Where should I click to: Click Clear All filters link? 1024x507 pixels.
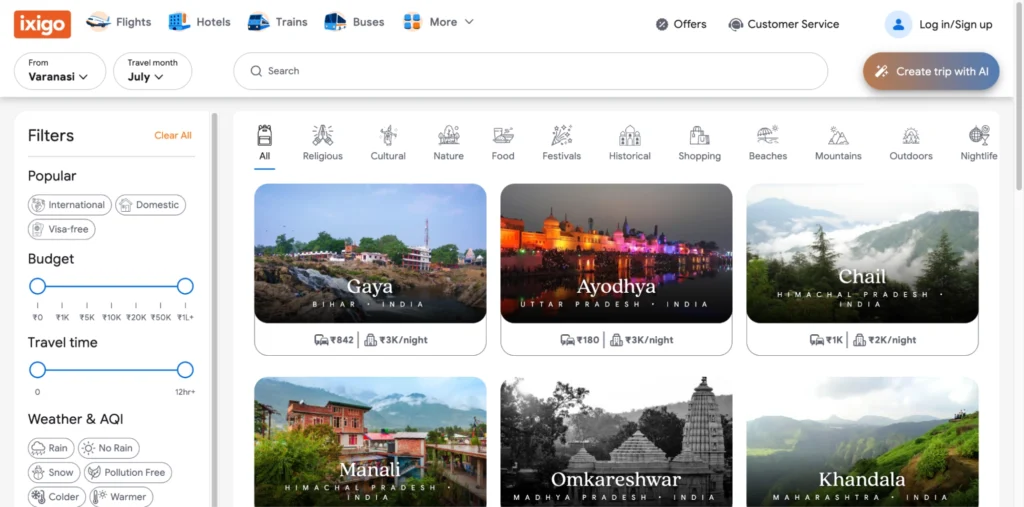(173, 135)
